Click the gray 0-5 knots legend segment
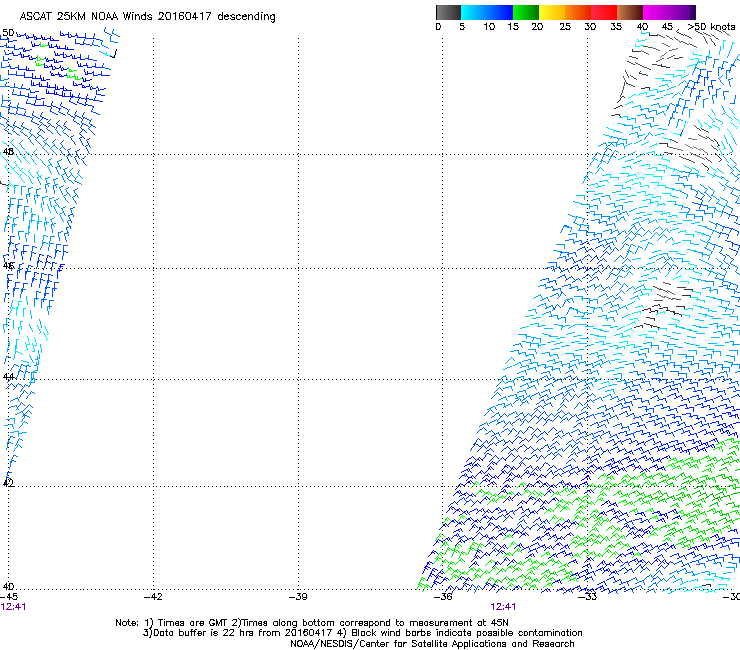 [x=448, y=12]
